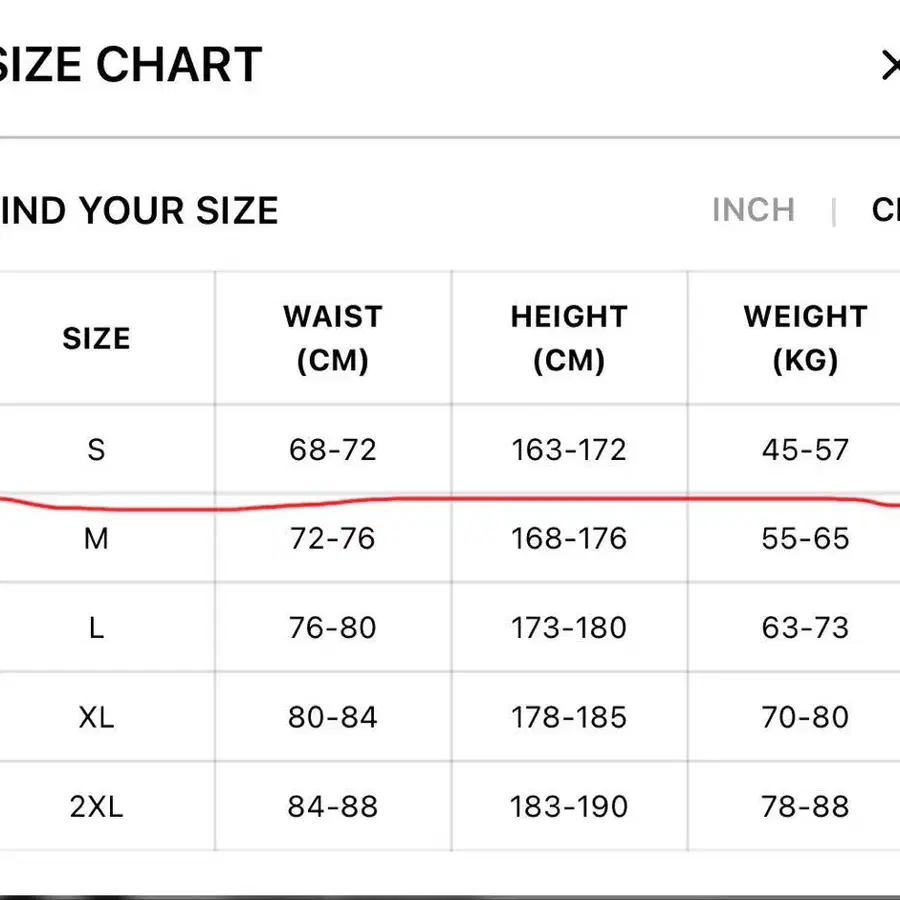
Task: Click the 45-57 weight value
Action: [x=805, y=450]
